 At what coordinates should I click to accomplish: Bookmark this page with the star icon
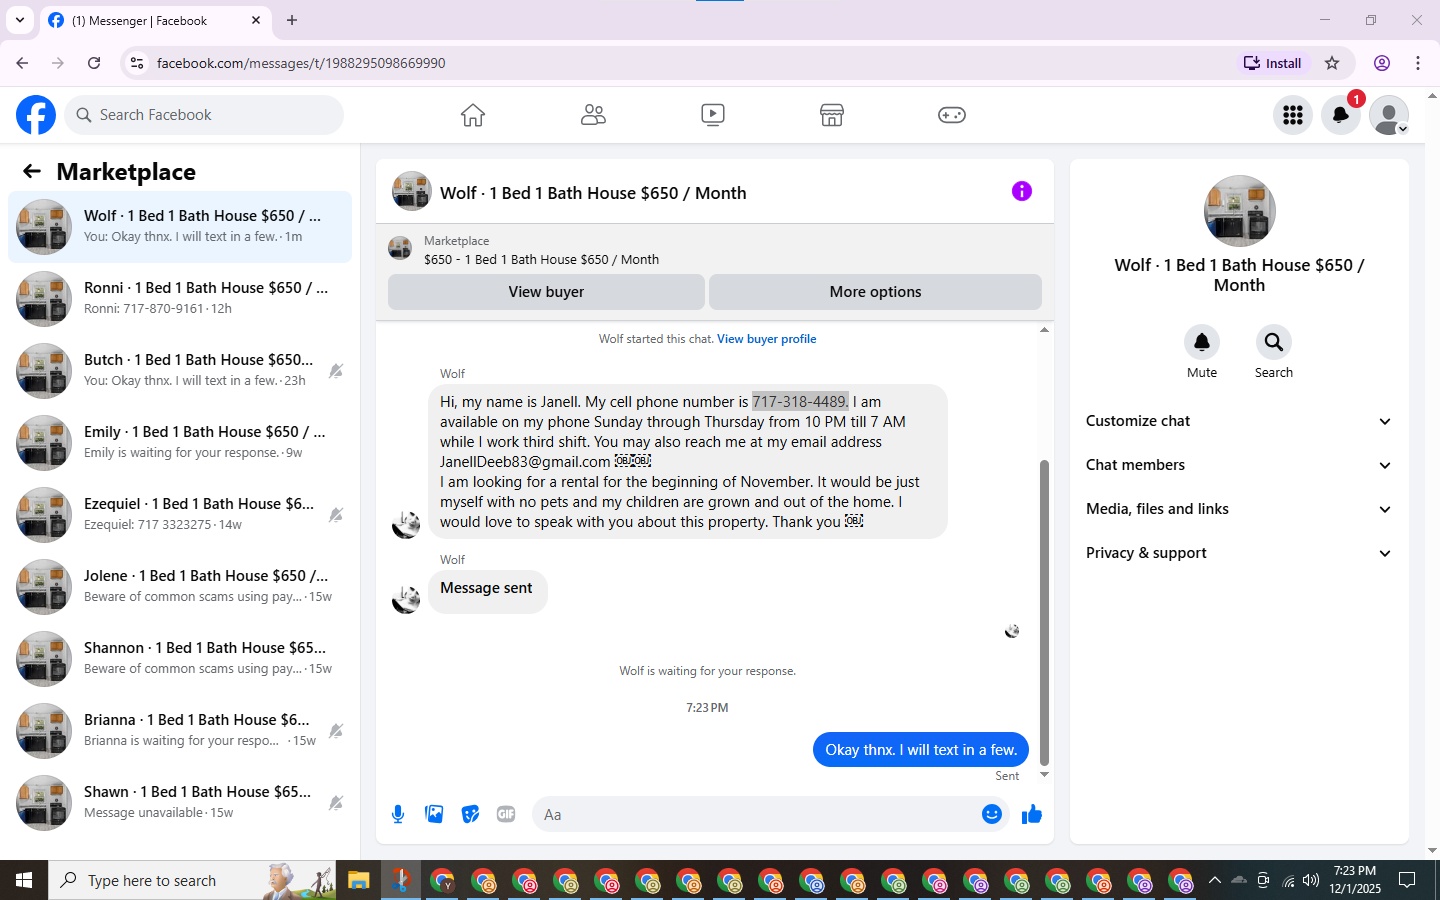(x=1332, y=63)
